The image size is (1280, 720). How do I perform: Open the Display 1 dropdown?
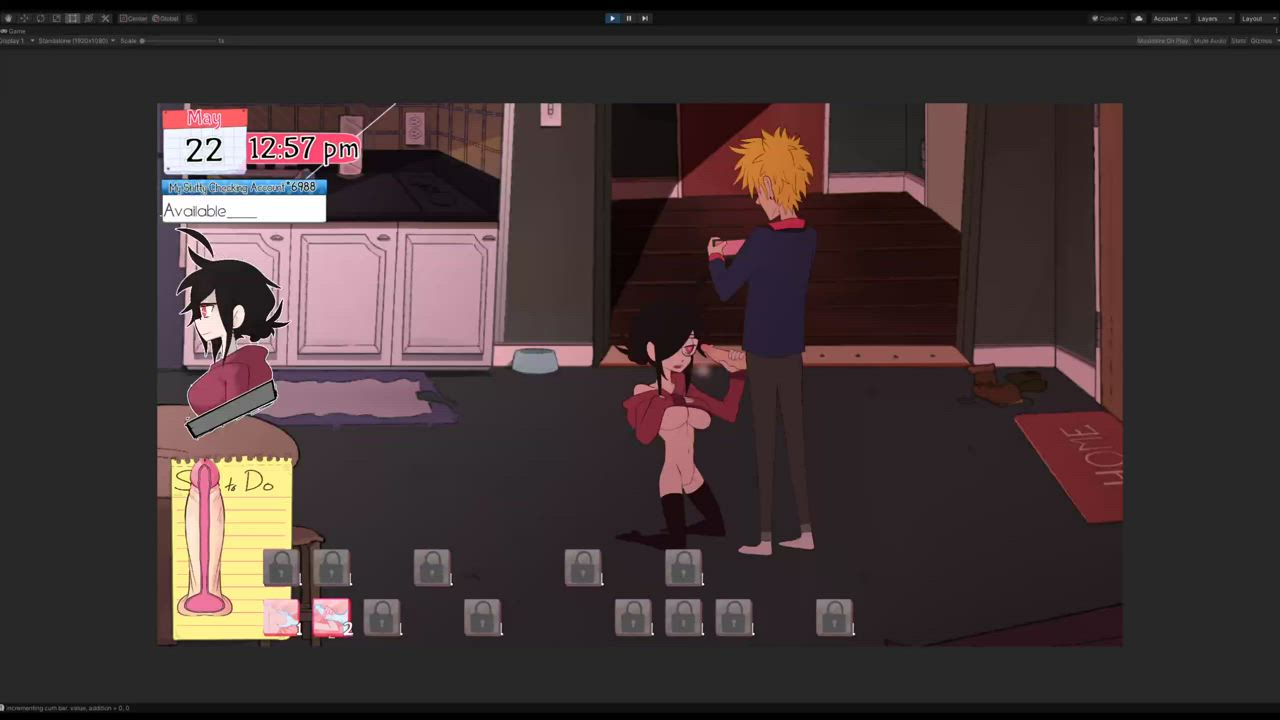point(17,41)
